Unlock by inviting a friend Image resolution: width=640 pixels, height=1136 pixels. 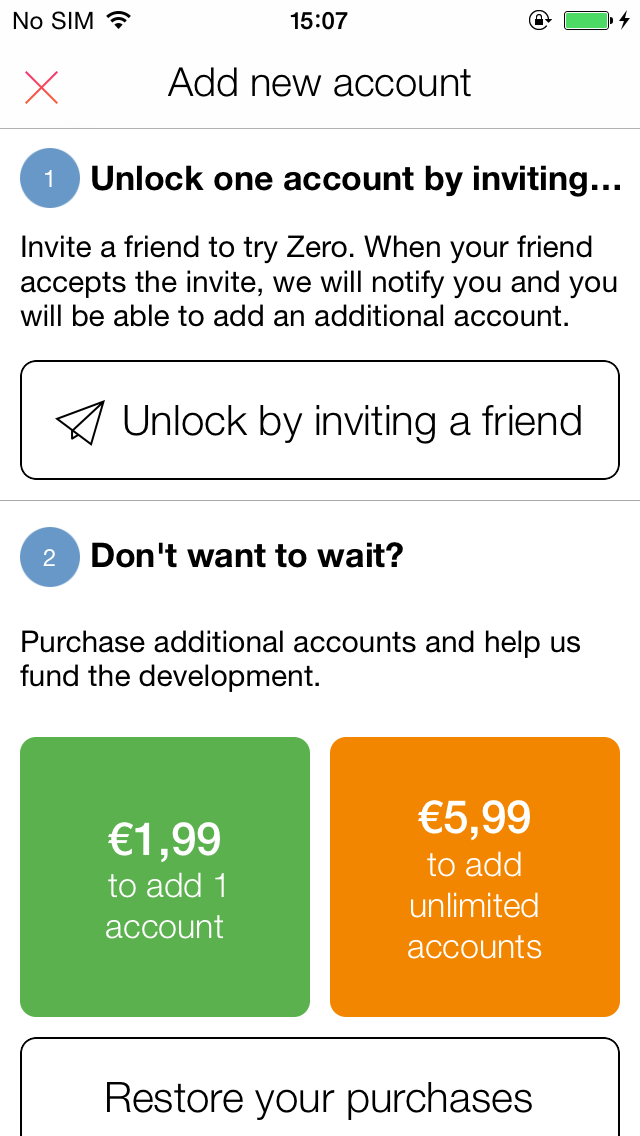[x=320, y=420]
